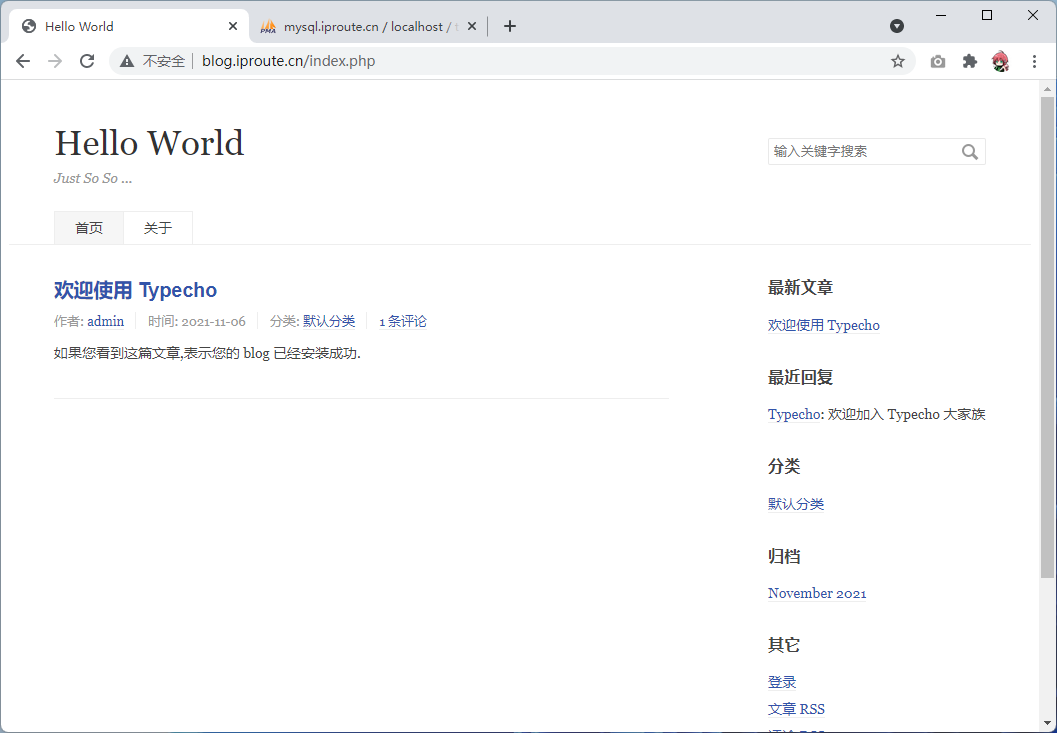Click the 不安全 security label
Screen dimensions: 1057x733
pos(164,61)
